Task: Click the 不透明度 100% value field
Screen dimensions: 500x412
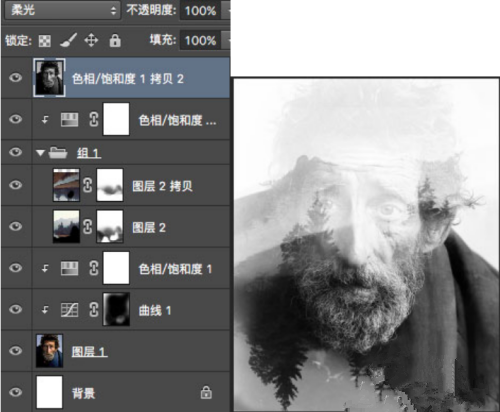Action: [x=200, y=10]
